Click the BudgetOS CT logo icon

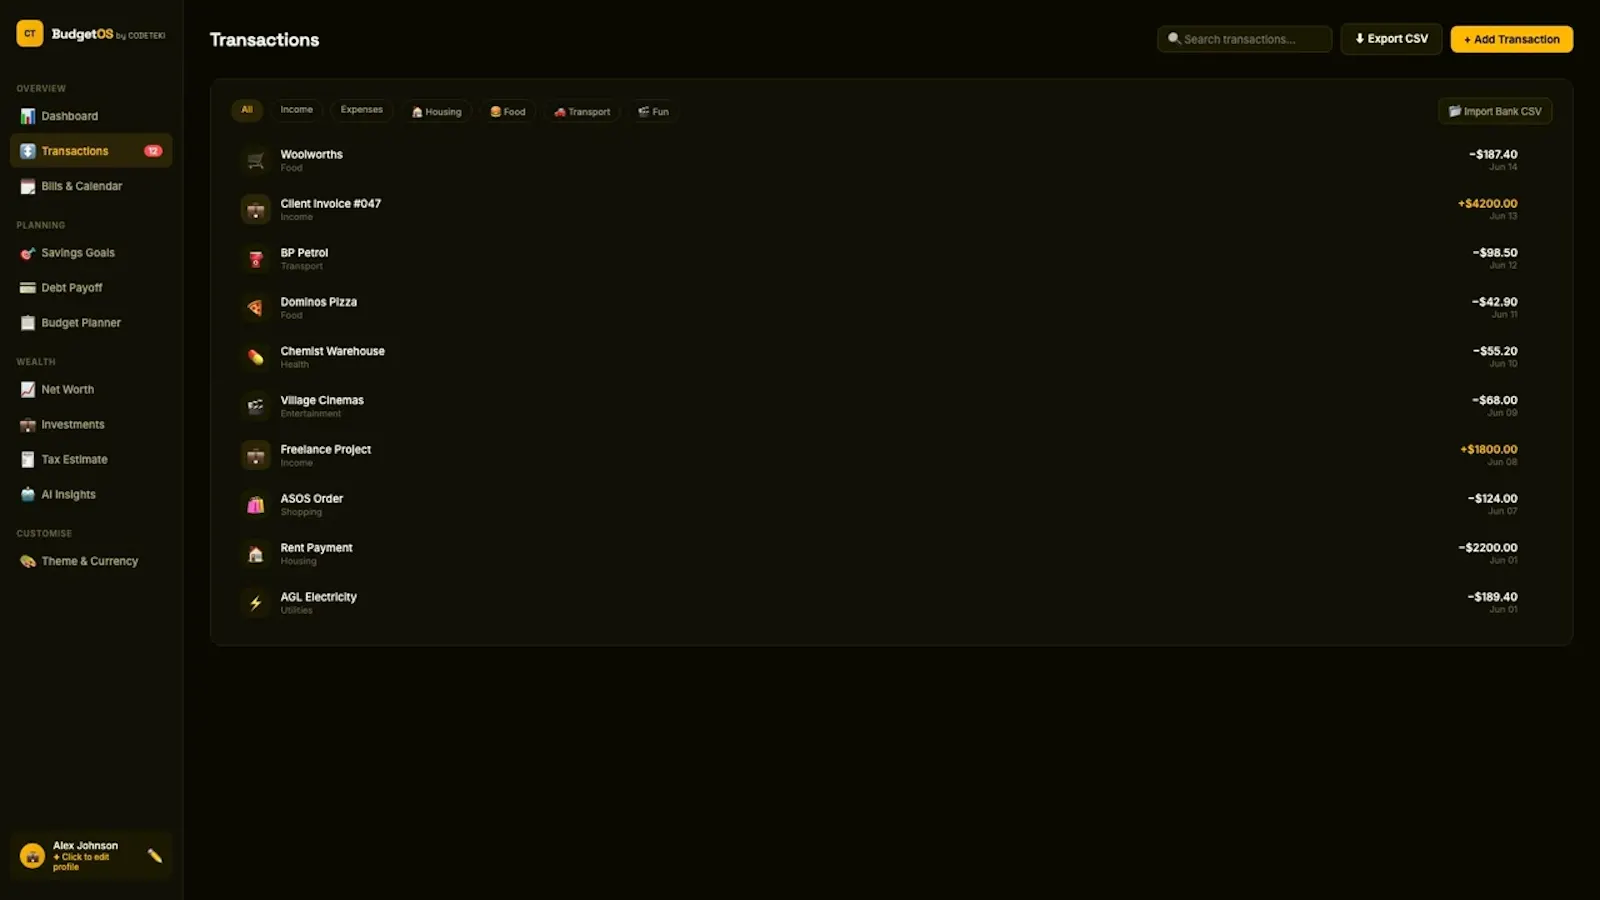(30, 34)
